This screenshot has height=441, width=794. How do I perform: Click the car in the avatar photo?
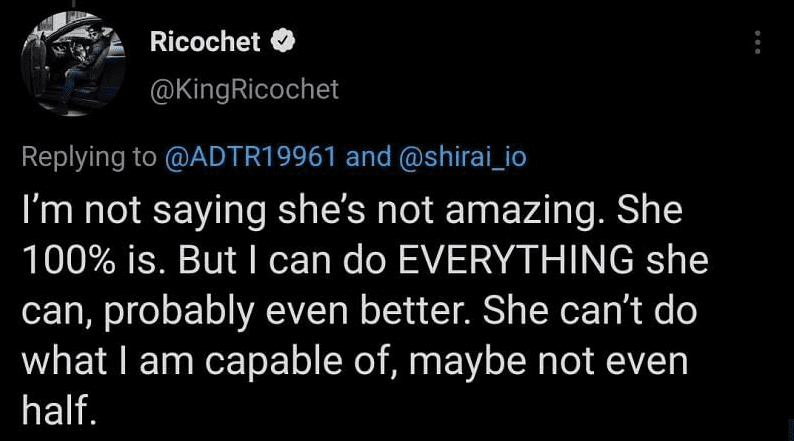(73, 63)
